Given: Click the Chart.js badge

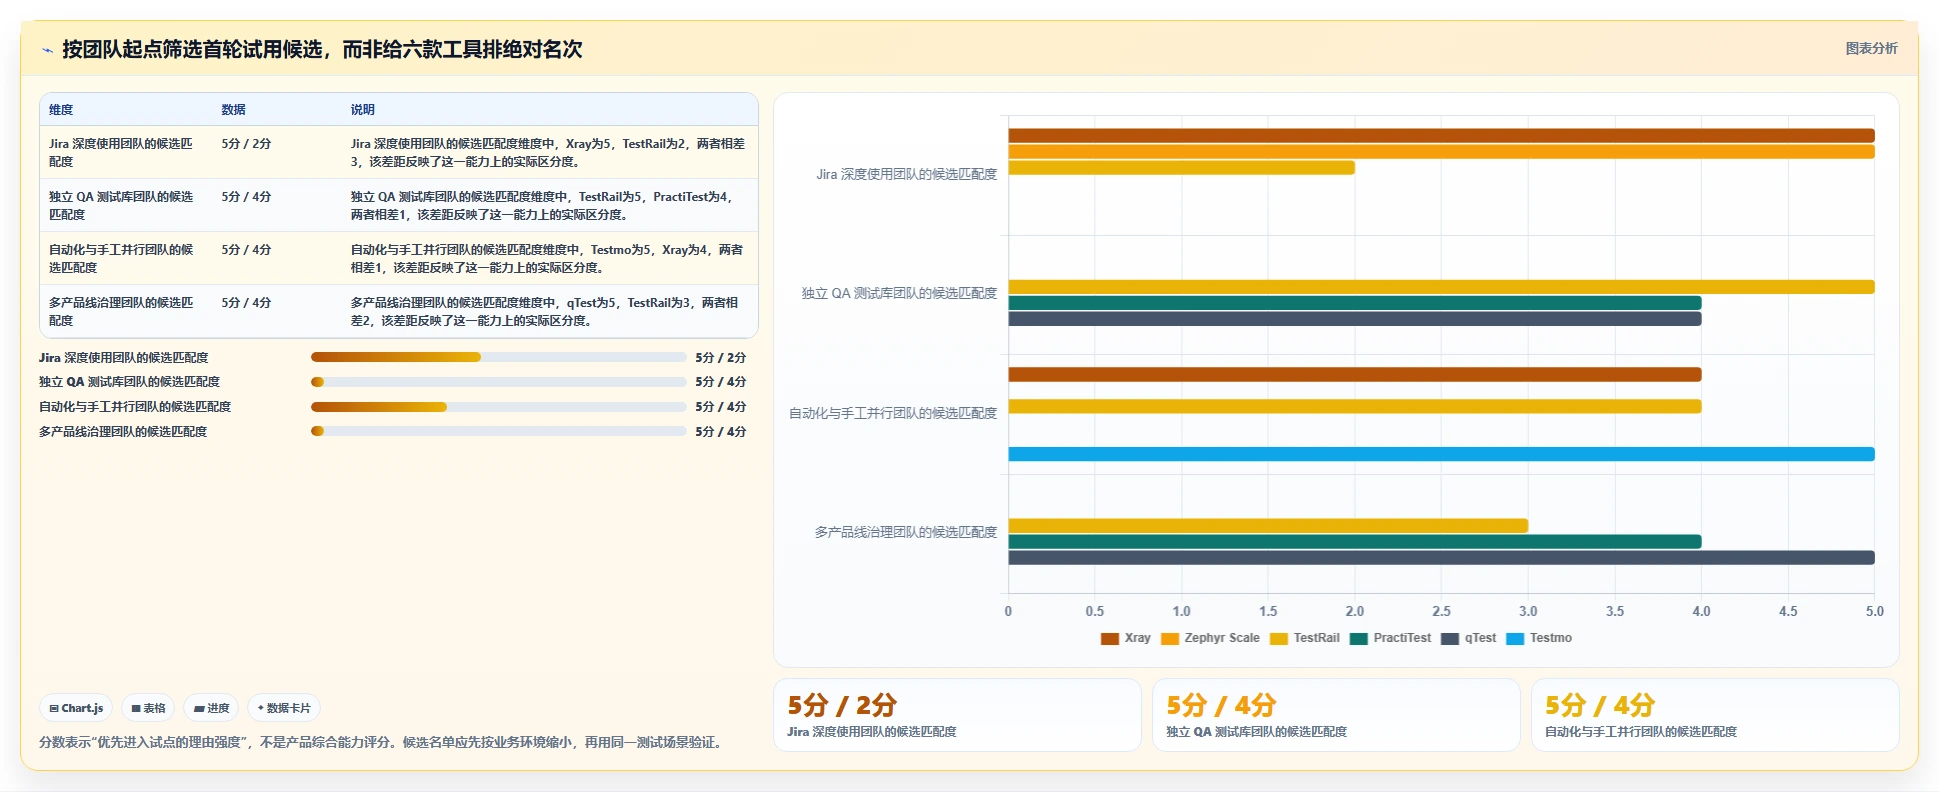Looking at the screenshot, I should point(77,708).
